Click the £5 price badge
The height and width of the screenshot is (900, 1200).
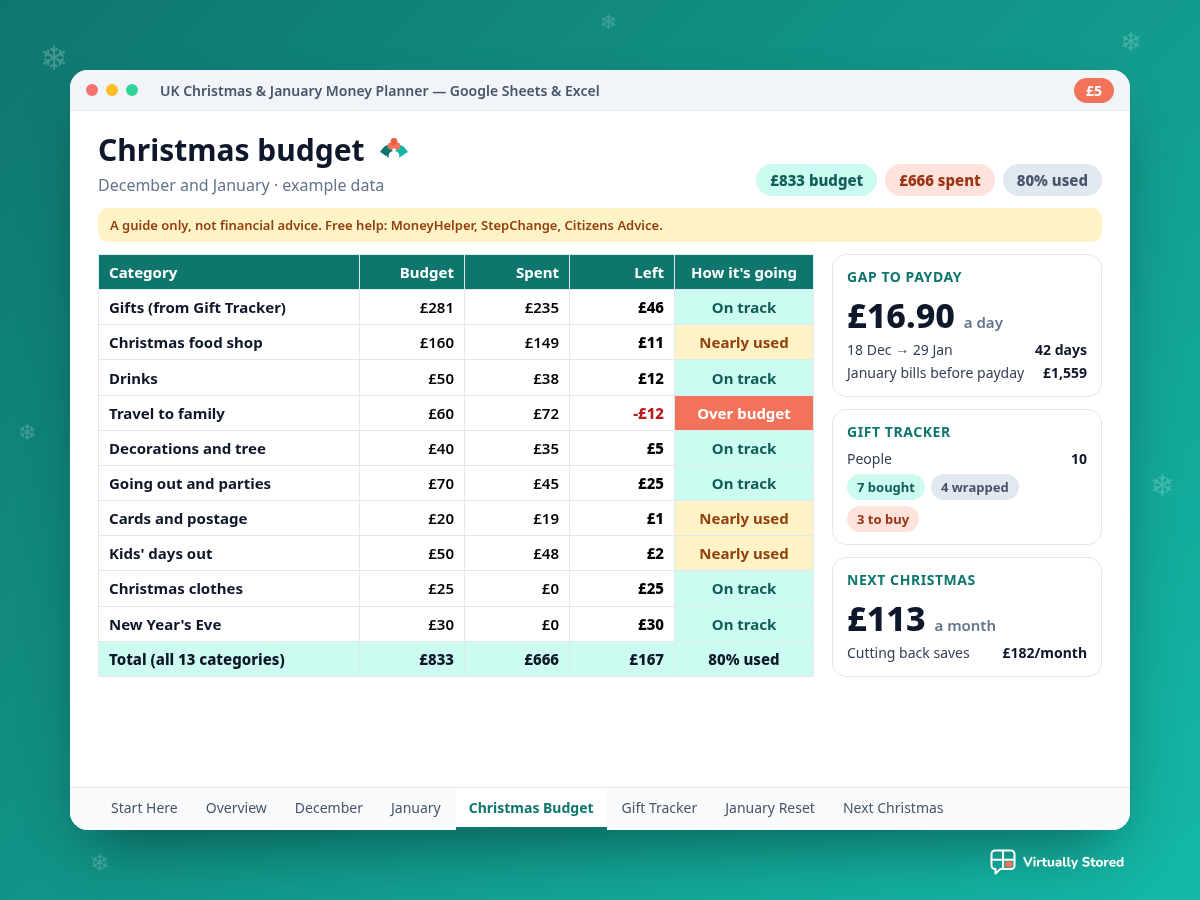tap(1094, 91)
